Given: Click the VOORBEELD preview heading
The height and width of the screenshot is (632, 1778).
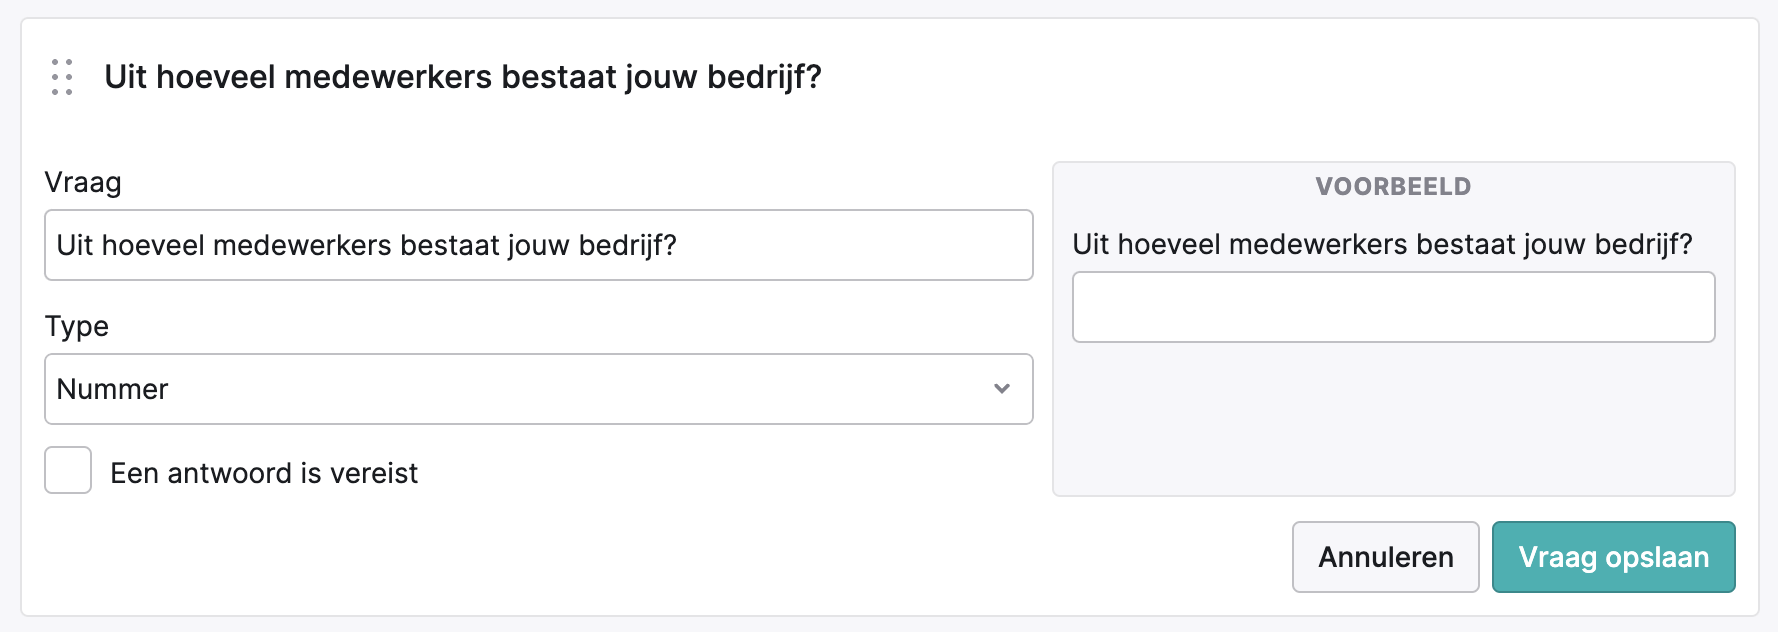Looking at the screenshot, I should 1393,186.
